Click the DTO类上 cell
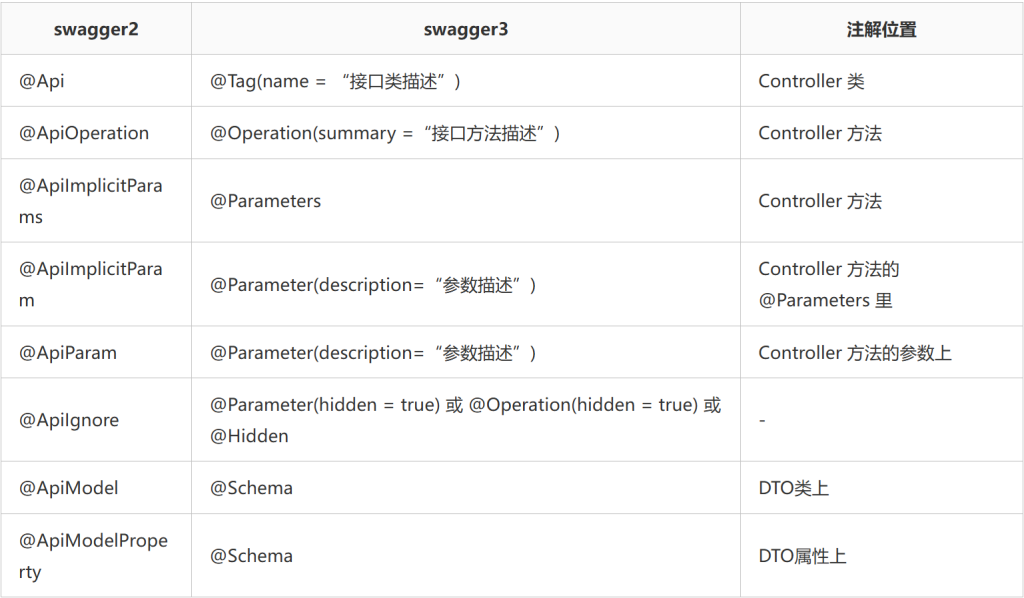Image resolution: width=1024 pixels, height=598 pixels. click(882, 488)
